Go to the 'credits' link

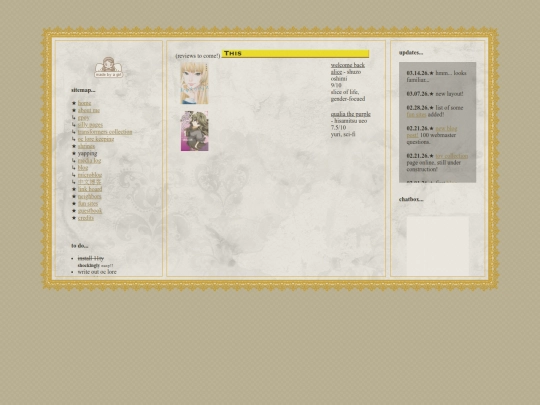[x=86, y=218]
